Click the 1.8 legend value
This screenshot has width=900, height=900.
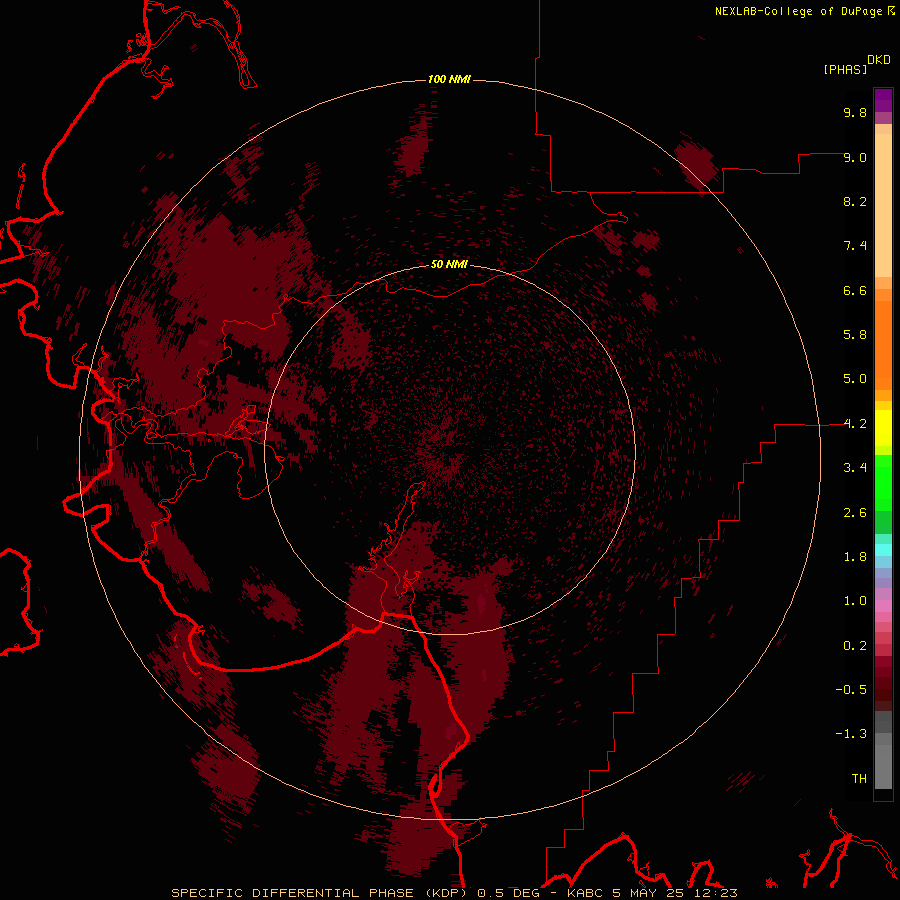855,557
